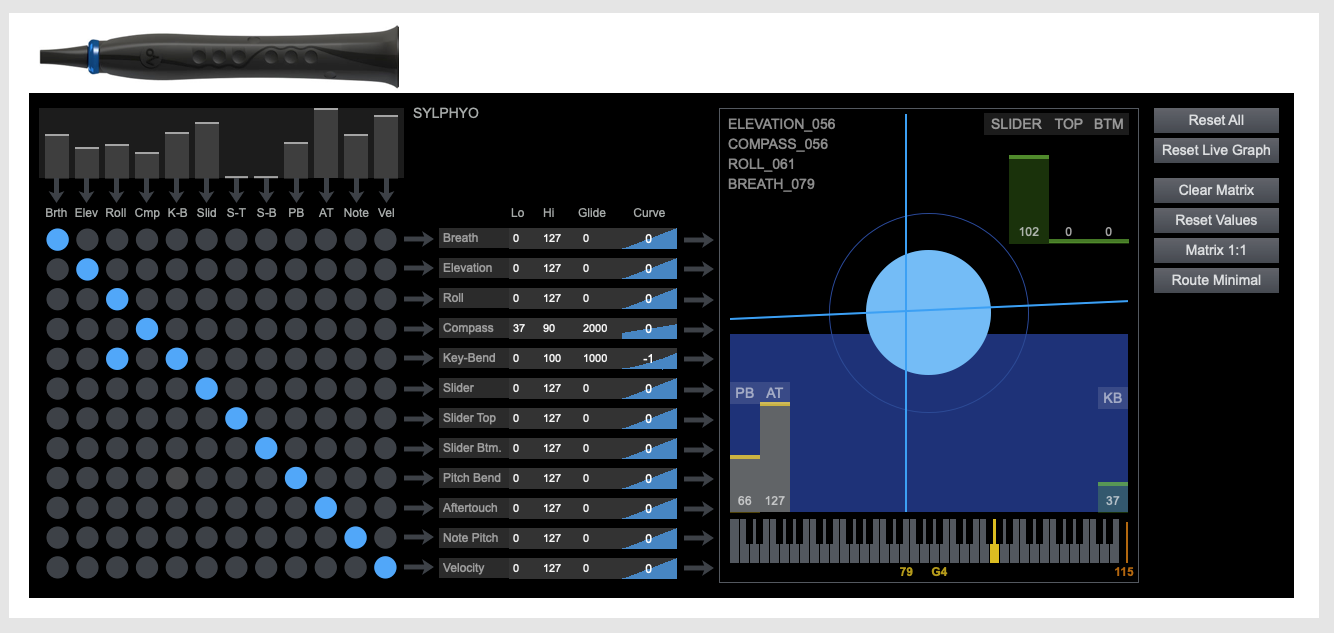Disable the Roll-to-Key-Bend matrix routing dot
The image size is (1334, 633).
[117, 359]
